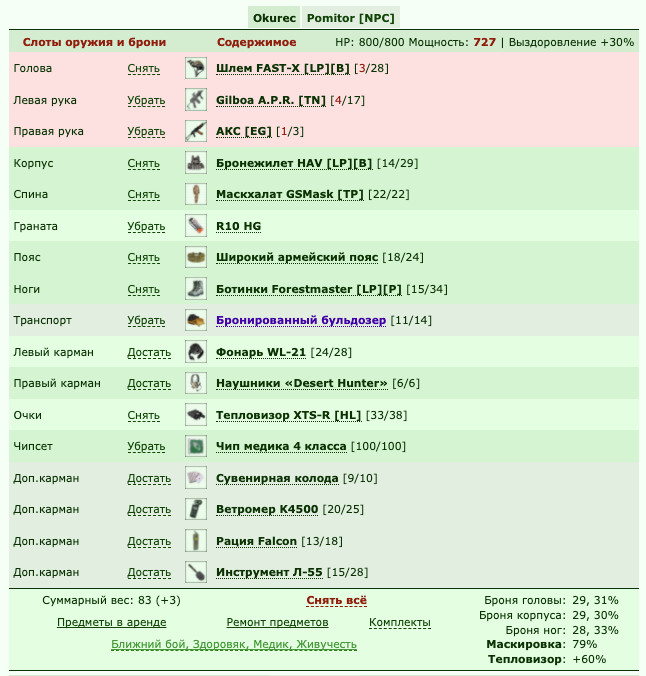Screen dimensions: 646x676
Task: Switch to the Okurec tab
Action: coord(274,18)
